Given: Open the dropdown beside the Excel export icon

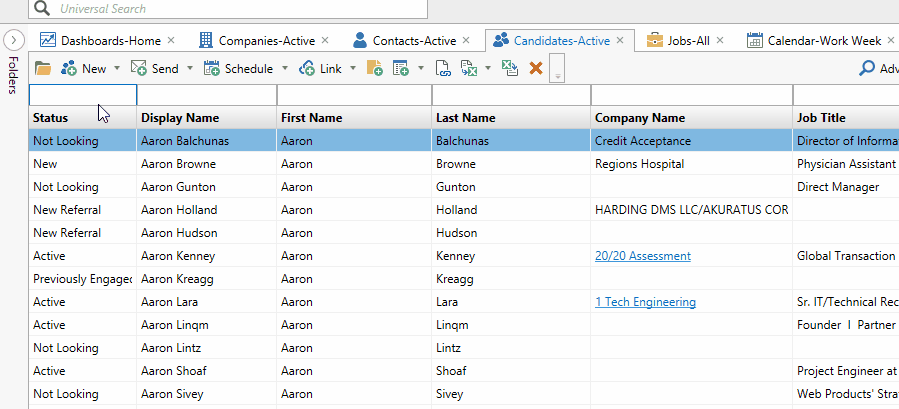Looking at the screenshot, I should pyautogui.click(x=488, y=68).
